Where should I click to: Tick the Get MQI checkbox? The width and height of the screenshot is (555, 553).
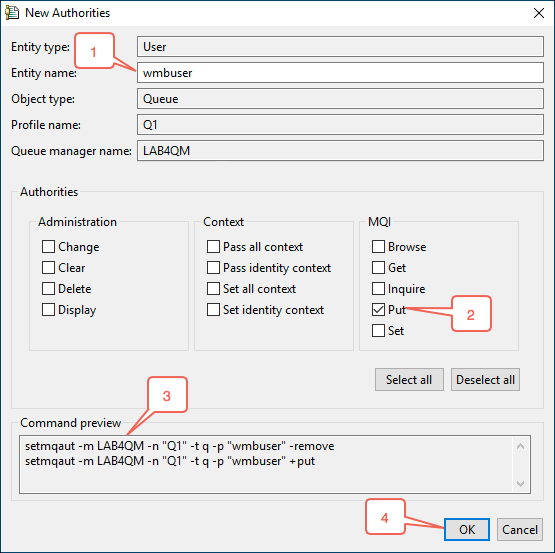[x=378, y=268]
